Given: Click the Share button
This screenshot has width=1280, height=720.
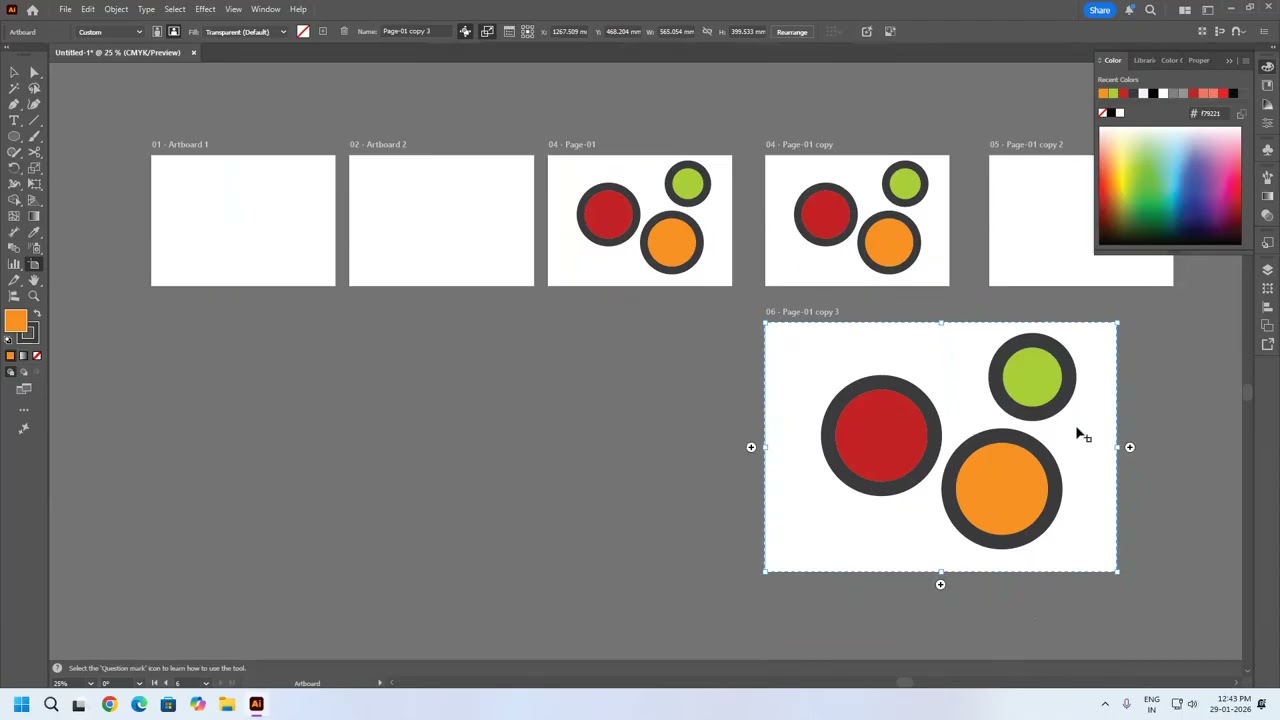Looking at the screenshot, I should pyautogui.click(x=1099, y=10).
